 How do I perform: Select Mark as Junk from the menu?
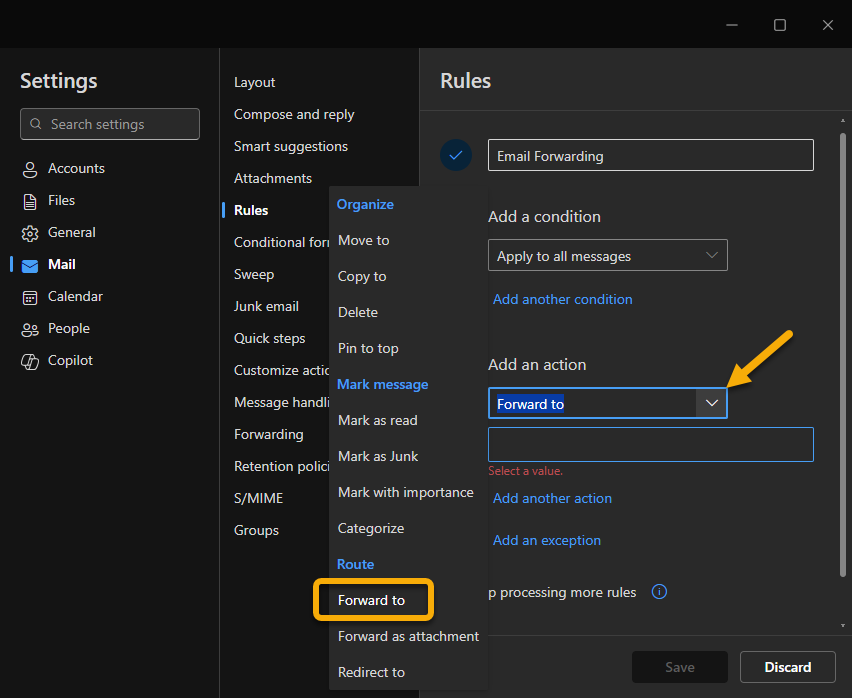point(378,456)
